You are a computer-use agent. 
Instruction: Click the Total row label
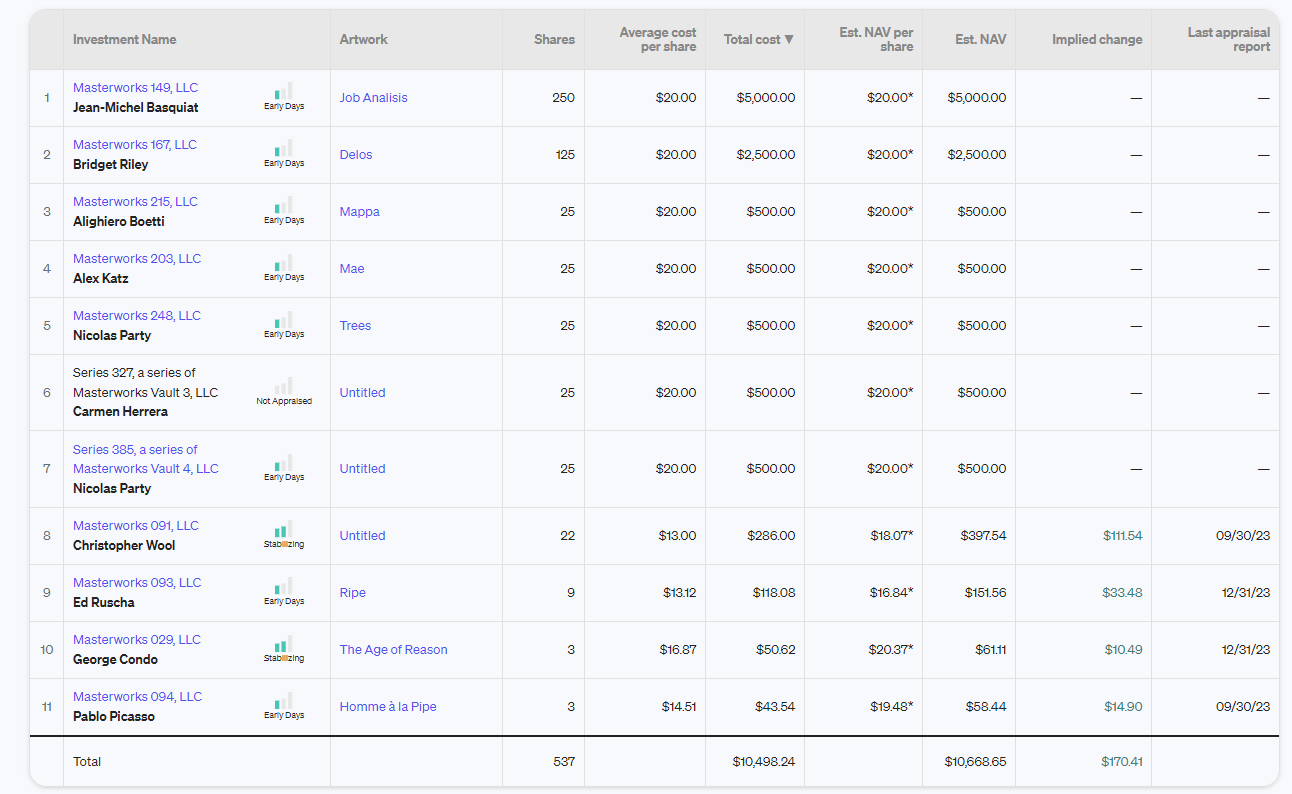(87, 761)
